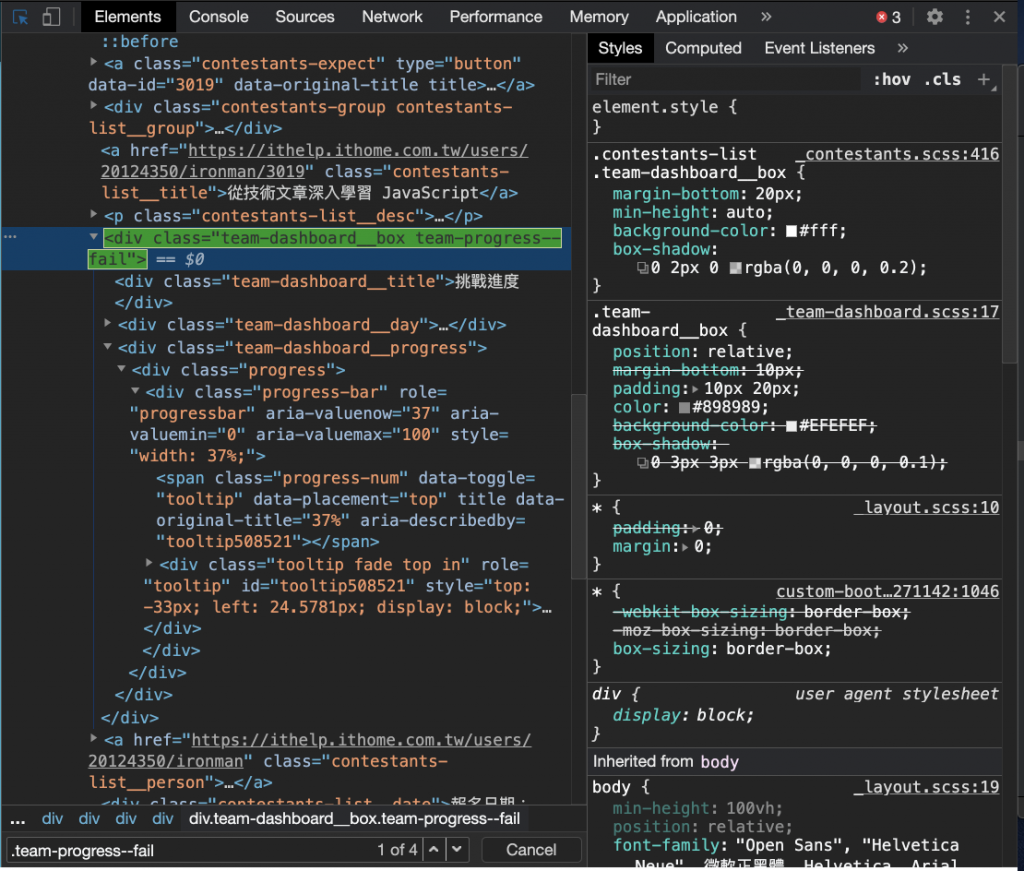
Task: Select the team-dashboard__title div row
Action: pyautogui.click(x=317, y=292)
